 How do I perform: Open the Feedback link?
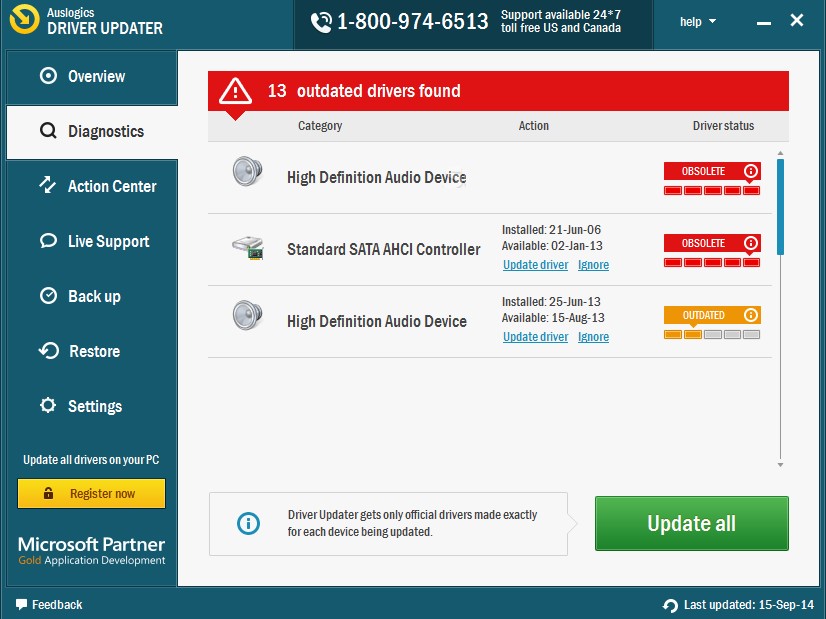(49, 604)
